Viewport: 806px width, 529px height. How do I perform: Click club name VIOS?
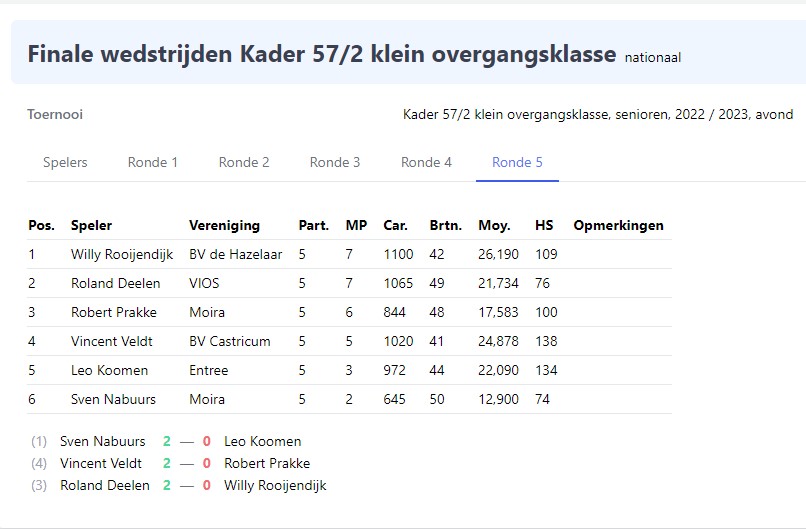click(204, 283)
